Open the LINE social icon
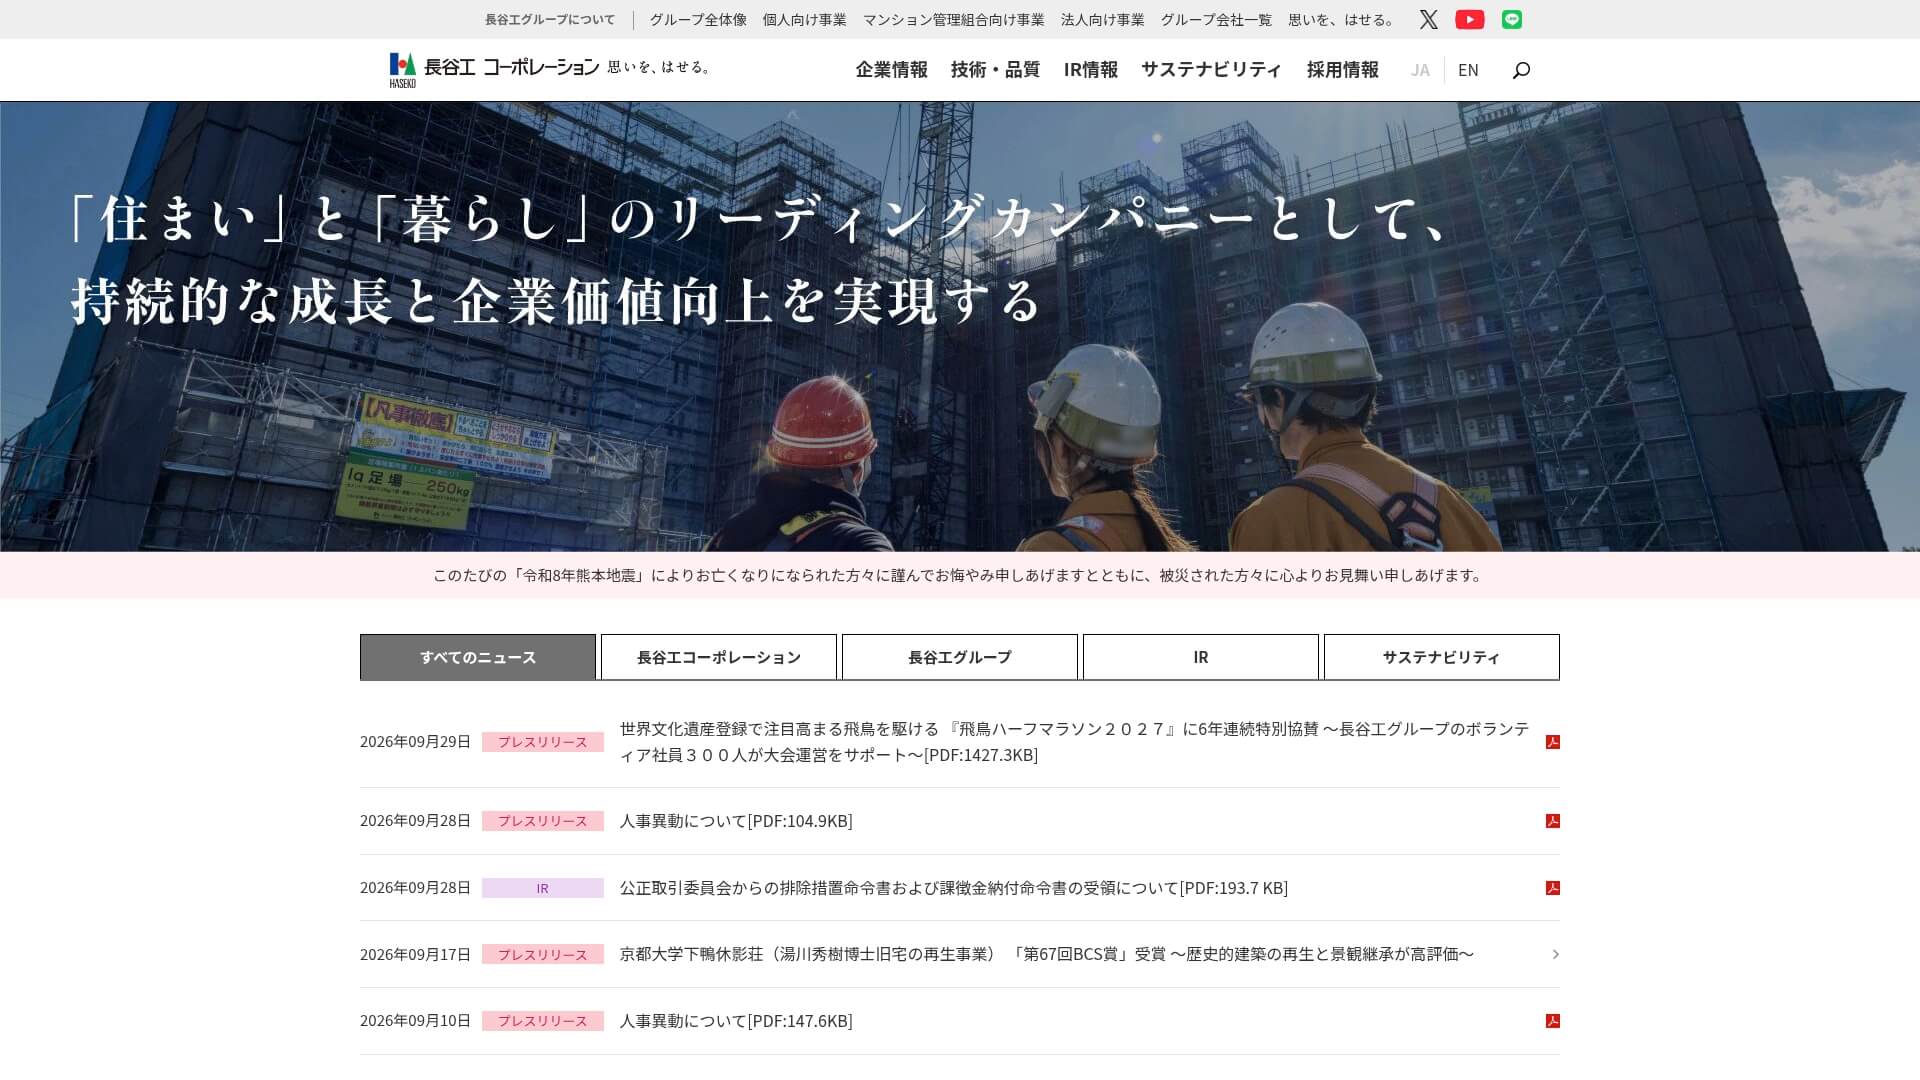 1511,19
